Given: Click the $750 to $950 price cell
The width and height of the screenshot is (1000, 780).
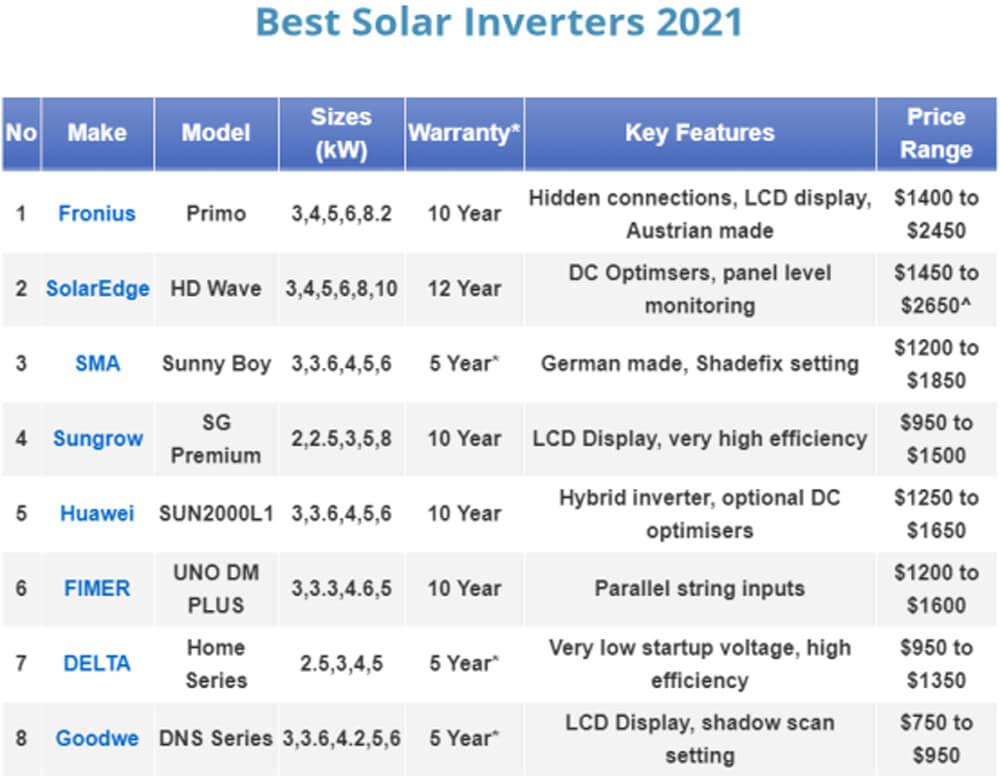Looking at the screenshot, I should [x=936, y=739].
